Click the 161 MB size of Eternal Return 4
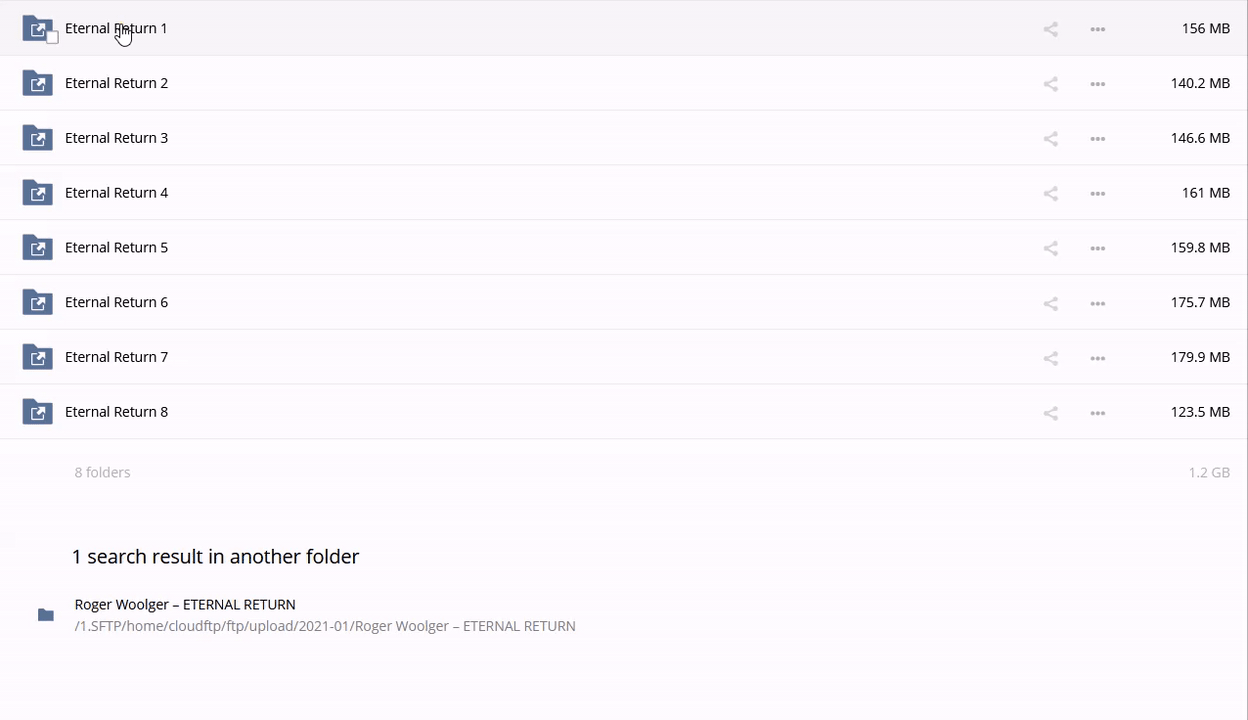 coord(1205,193)
